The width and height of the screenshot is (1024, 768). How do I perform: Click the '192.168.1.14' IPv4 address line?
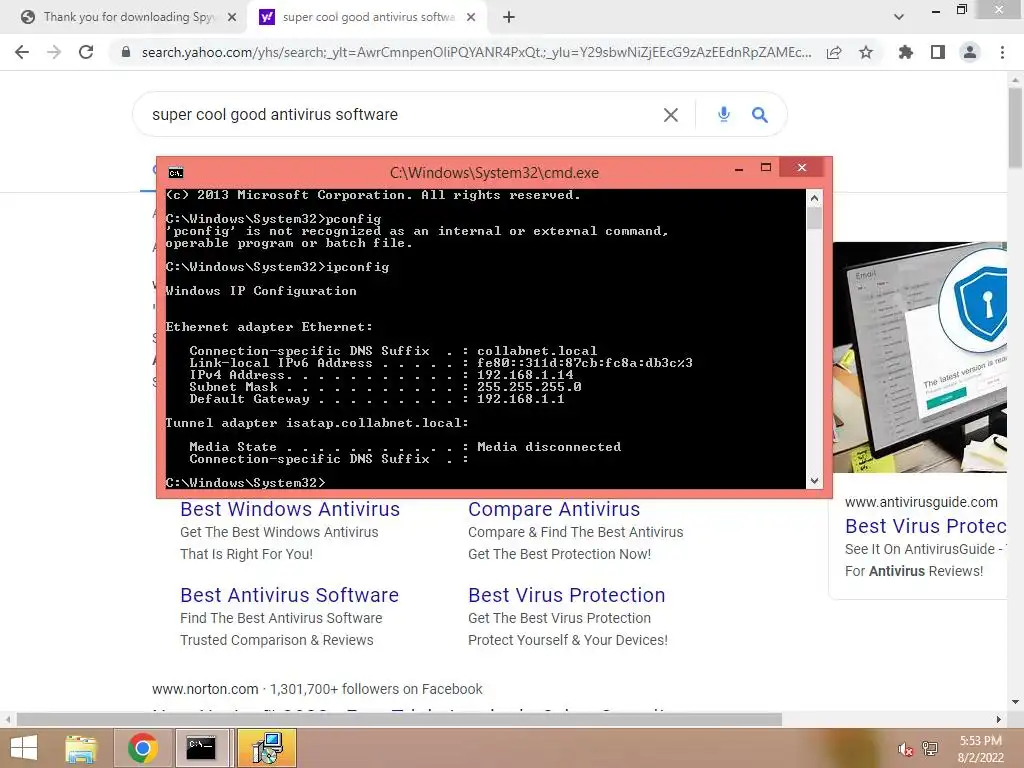click(x=381, y=375)
